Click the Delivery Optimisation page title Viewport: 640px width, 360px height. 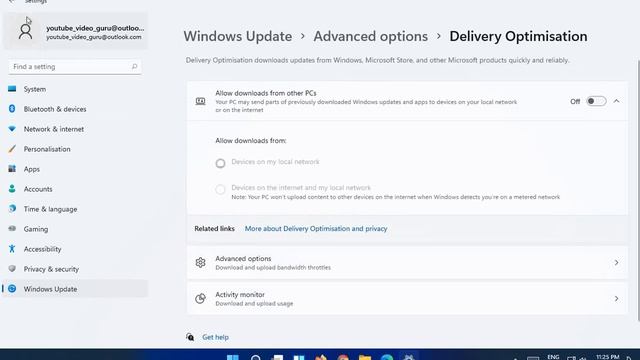518,36
